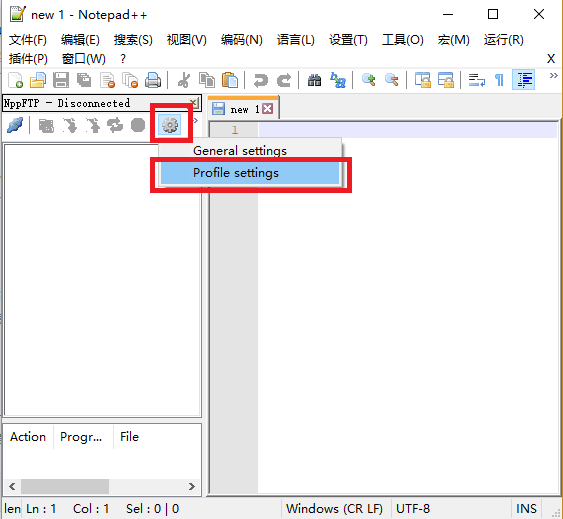Synchronize horizontal scrolling icon
This screenshot has height=519, width=563.
click(x=445, y=80)
